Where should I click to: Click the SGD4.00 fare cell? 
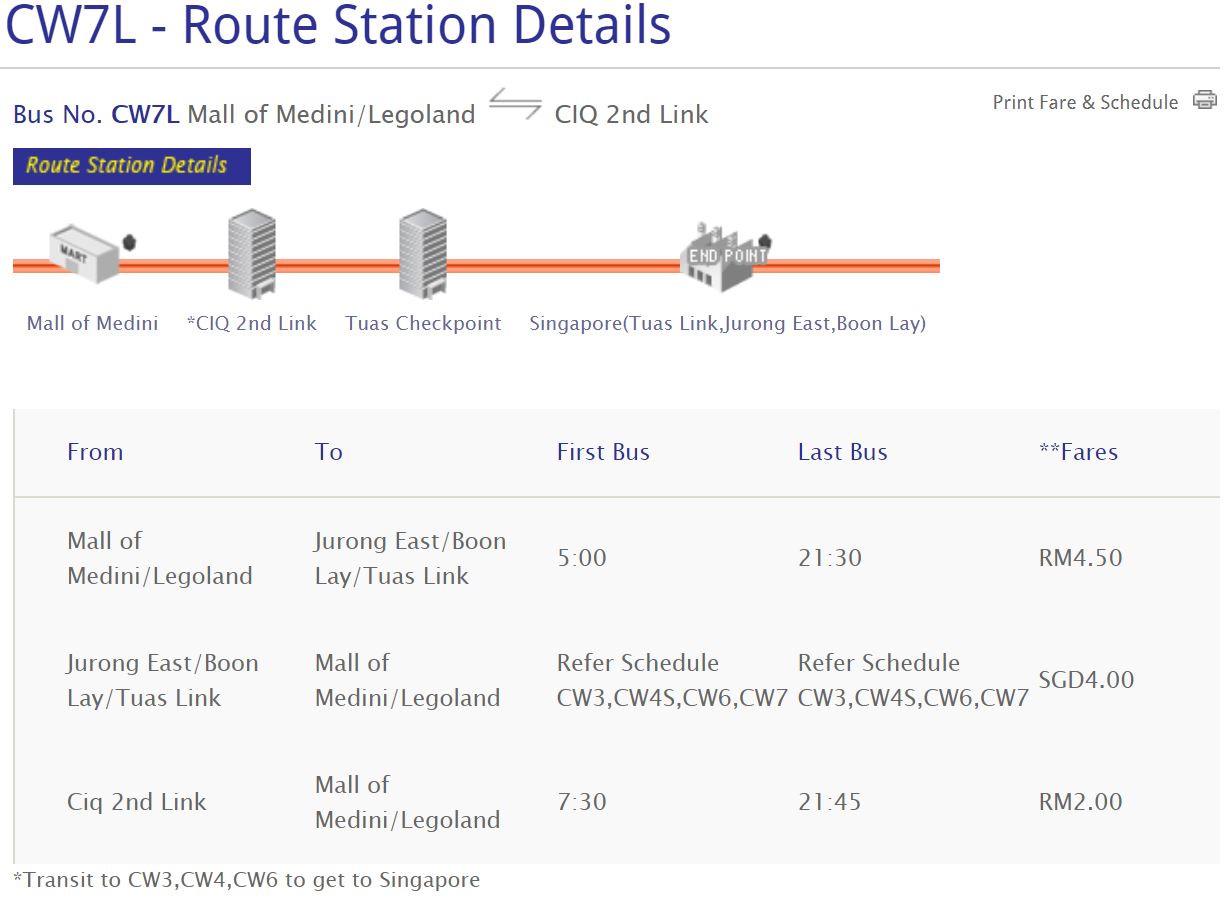click(1086, 680)
